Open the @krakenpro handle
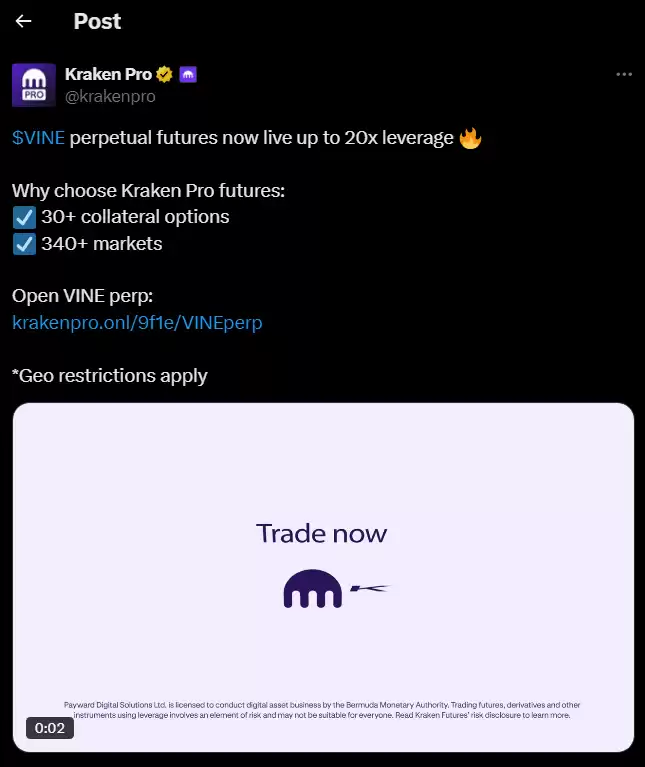The image size is (645, 767). click(110, 96)
